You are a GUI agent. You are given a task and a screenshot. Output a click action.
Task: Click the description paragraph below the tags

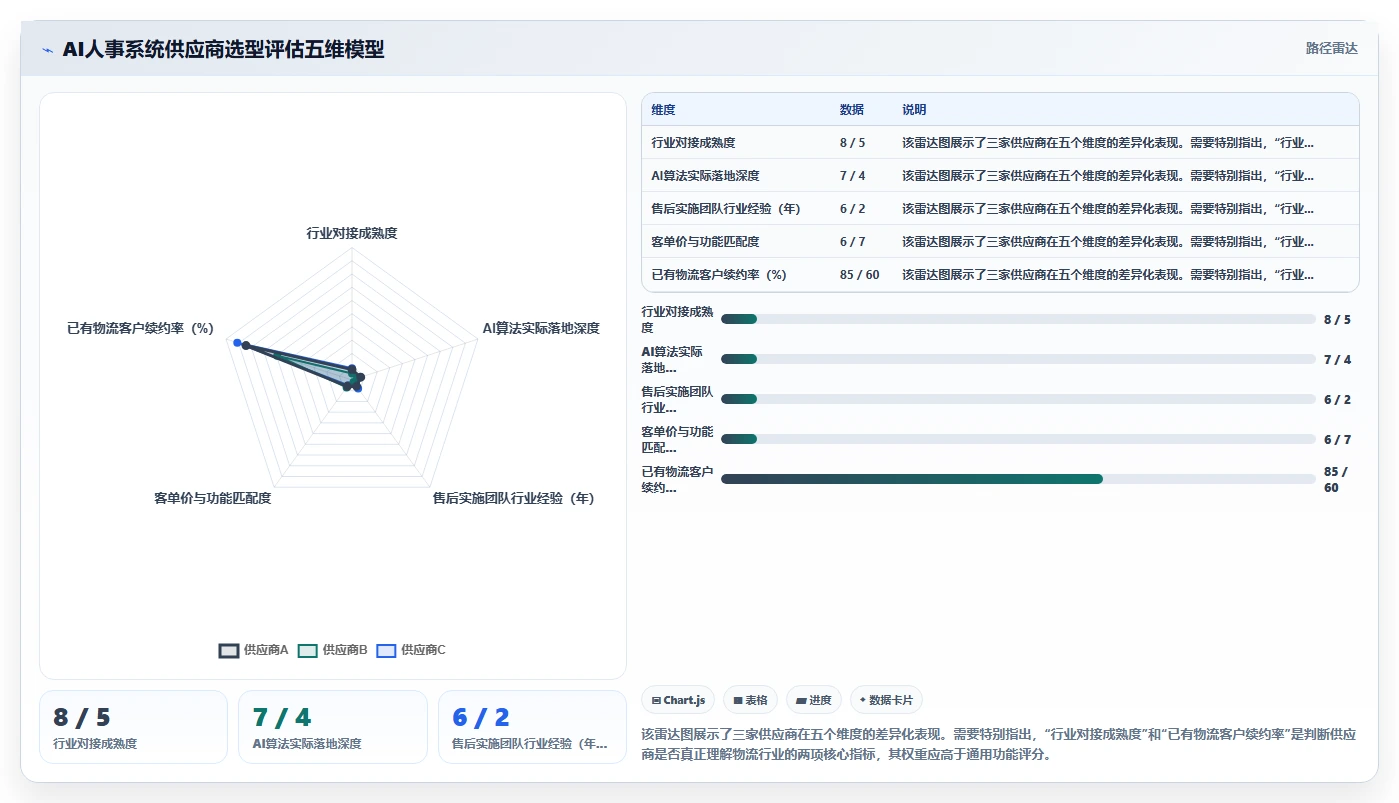999,745
